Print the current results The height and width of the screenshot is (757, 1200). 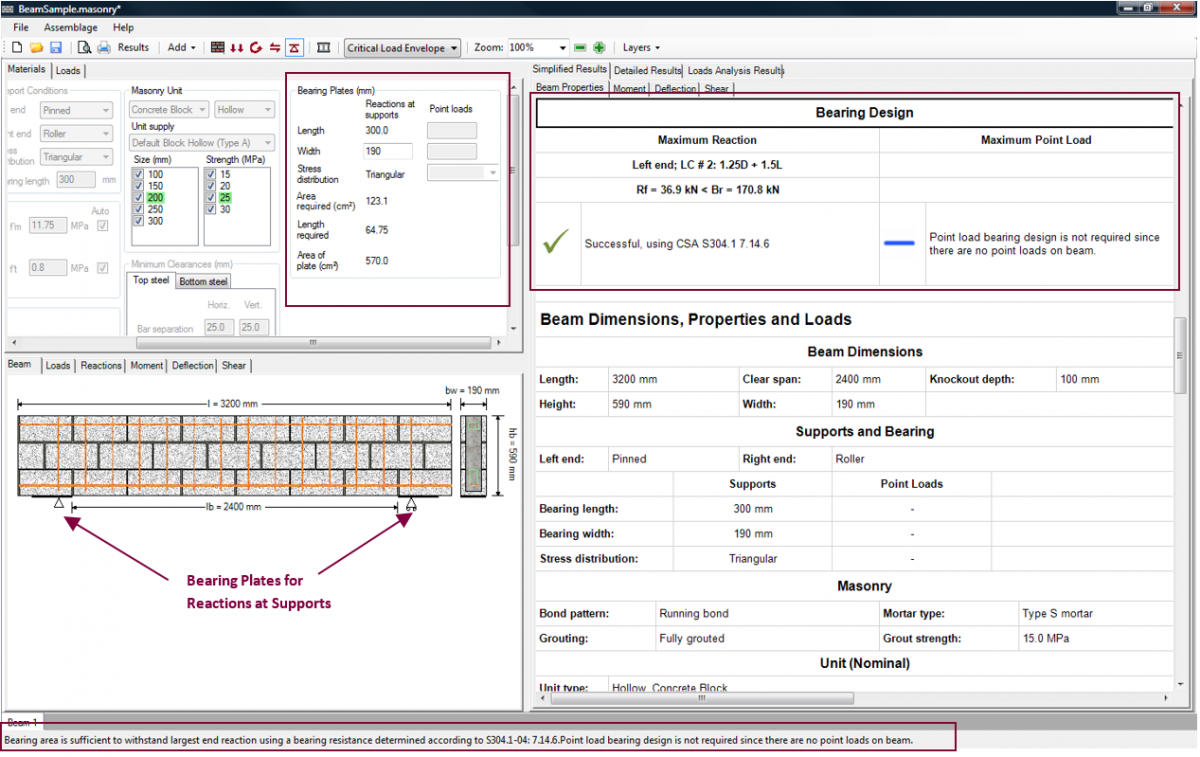click(x=102, y=47)
